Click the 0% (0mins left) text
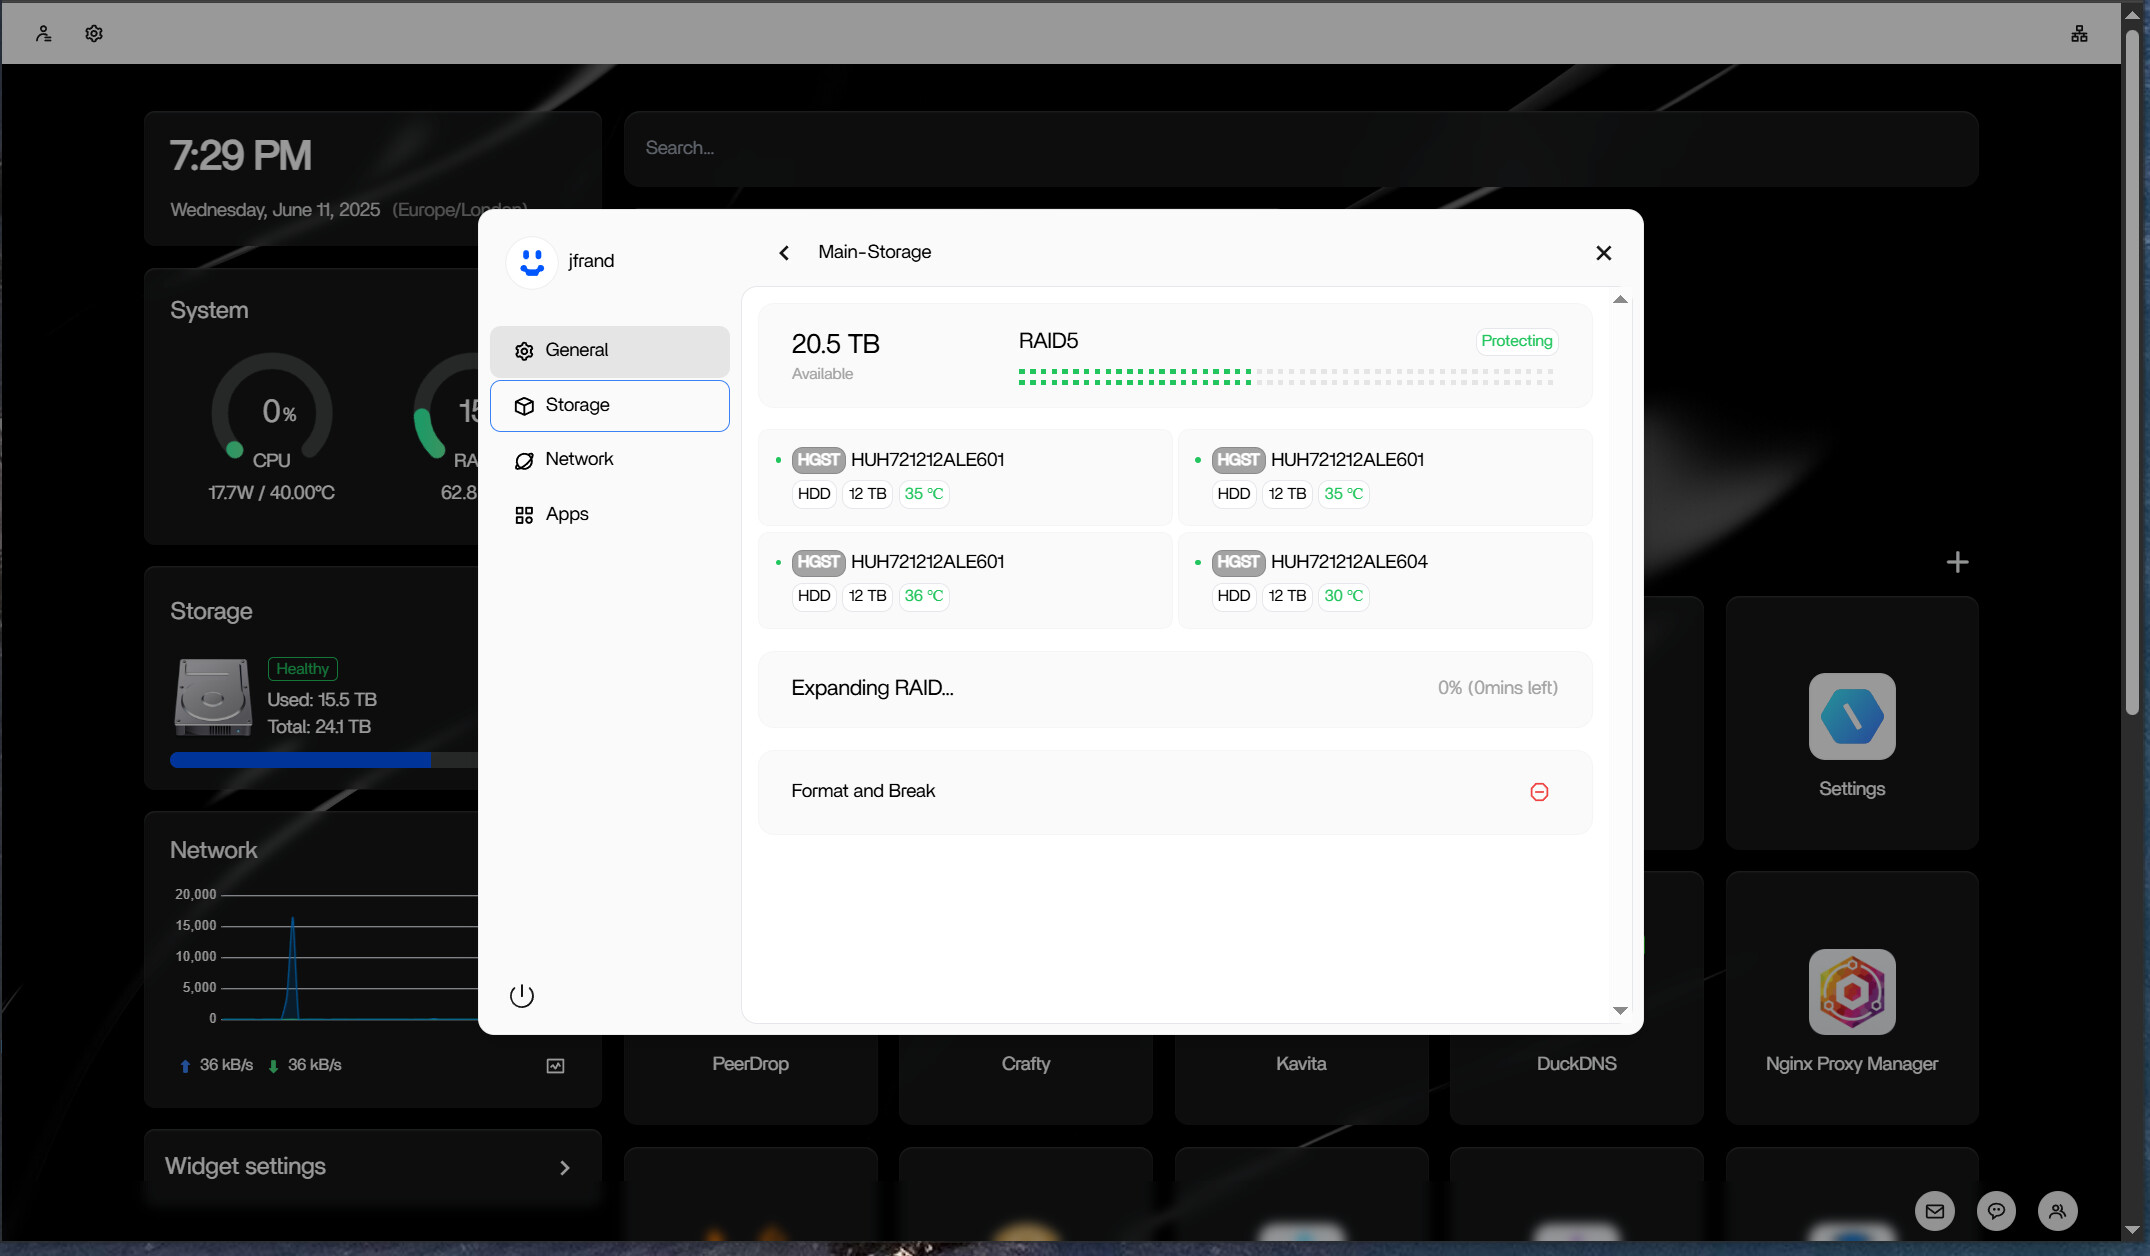Viewport: 2150px width, 1256px height. (1498, 688)
